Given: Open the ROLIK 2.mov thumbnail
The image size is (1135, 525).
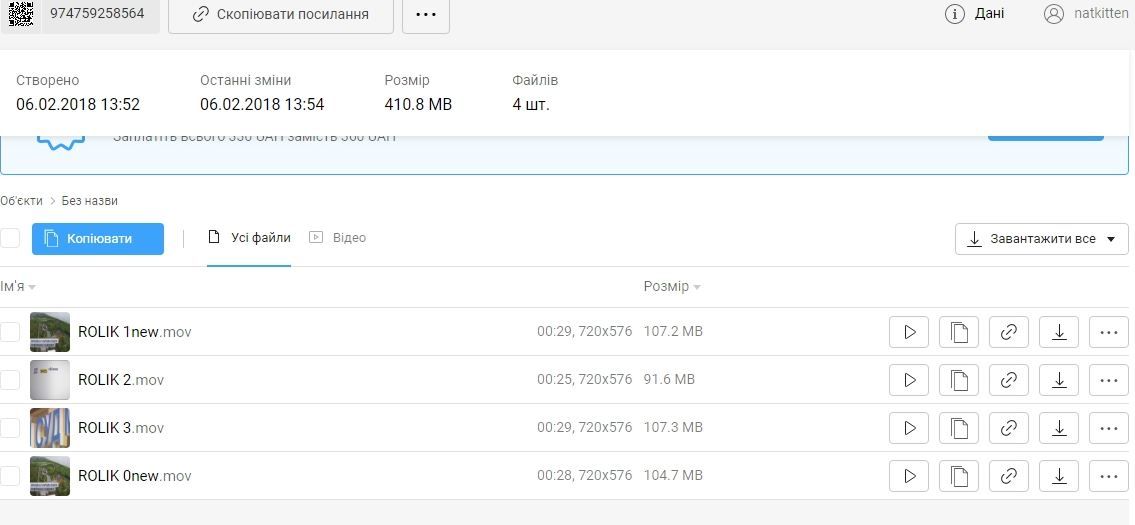Looking at the screenshot, I should [50, 380].
